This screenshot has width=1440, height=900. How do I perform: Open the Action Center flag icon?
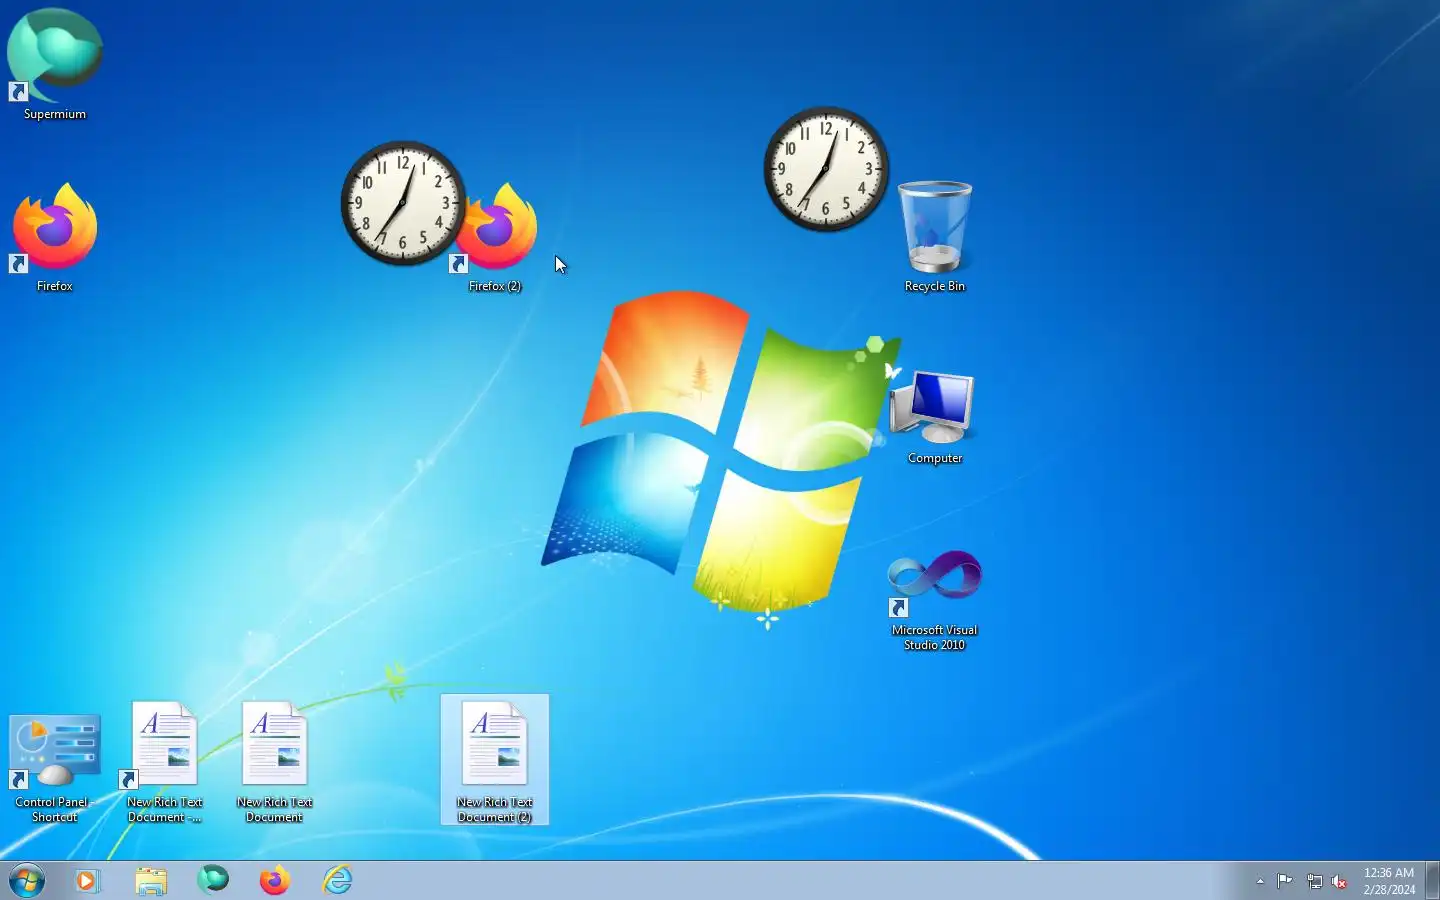click(x=1285, y=881)
